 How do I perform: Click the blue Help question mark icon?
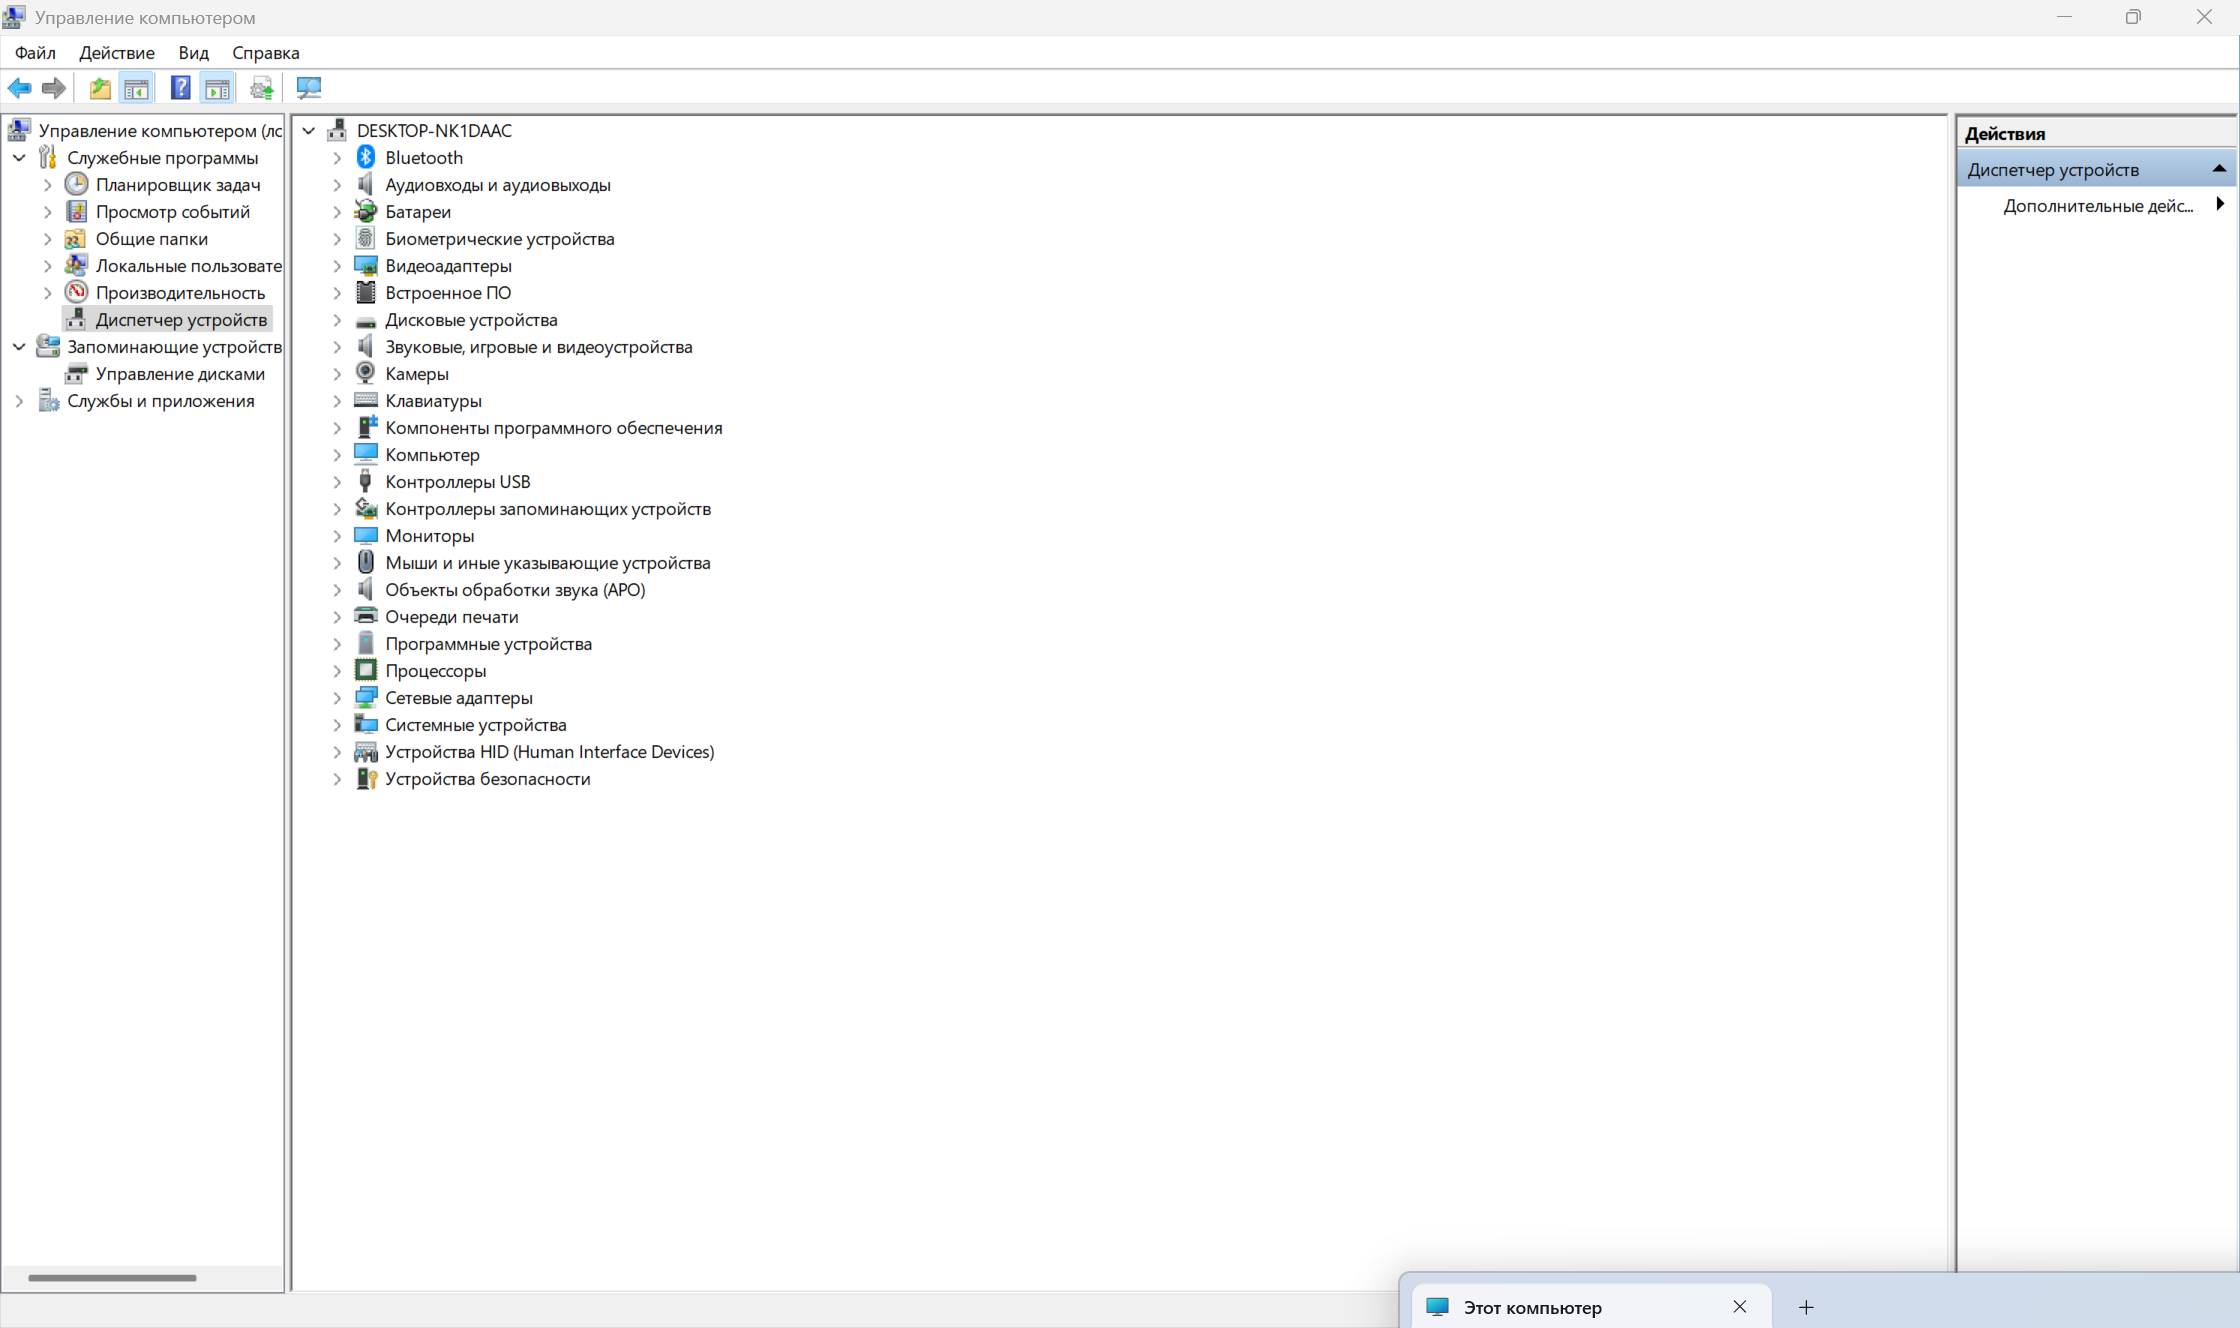180,88
